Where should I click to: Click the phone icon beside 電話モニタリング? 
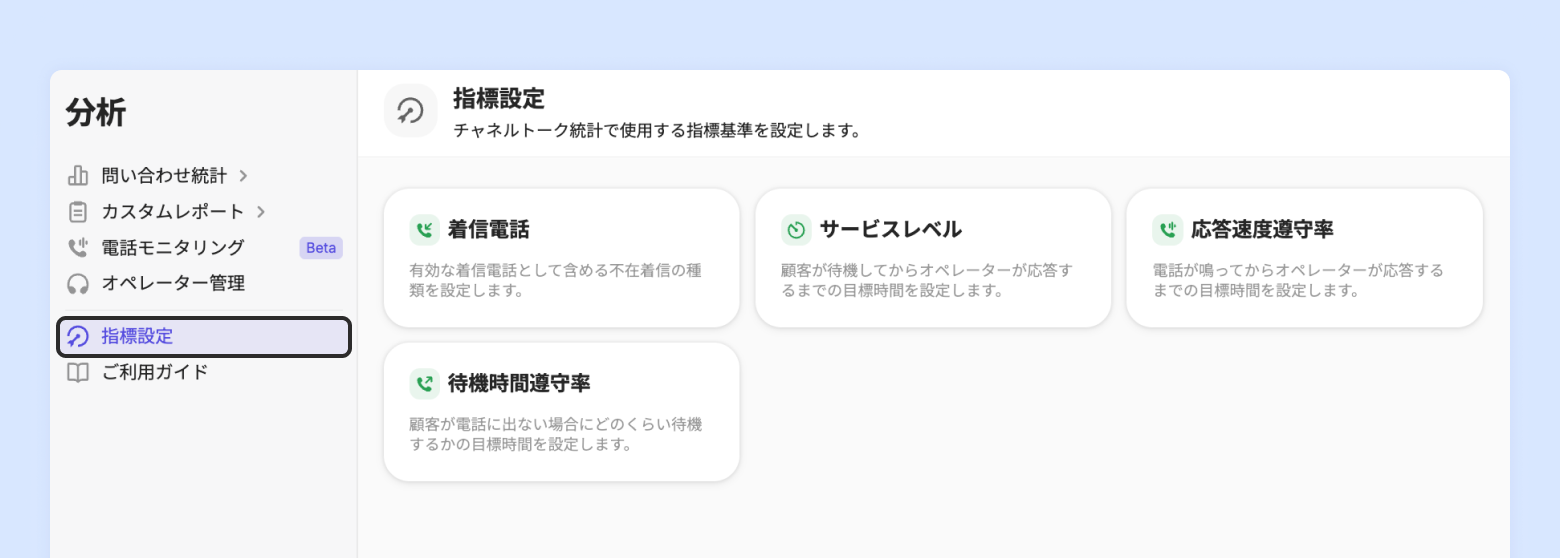pyautogui.click(x=78, y=248)
